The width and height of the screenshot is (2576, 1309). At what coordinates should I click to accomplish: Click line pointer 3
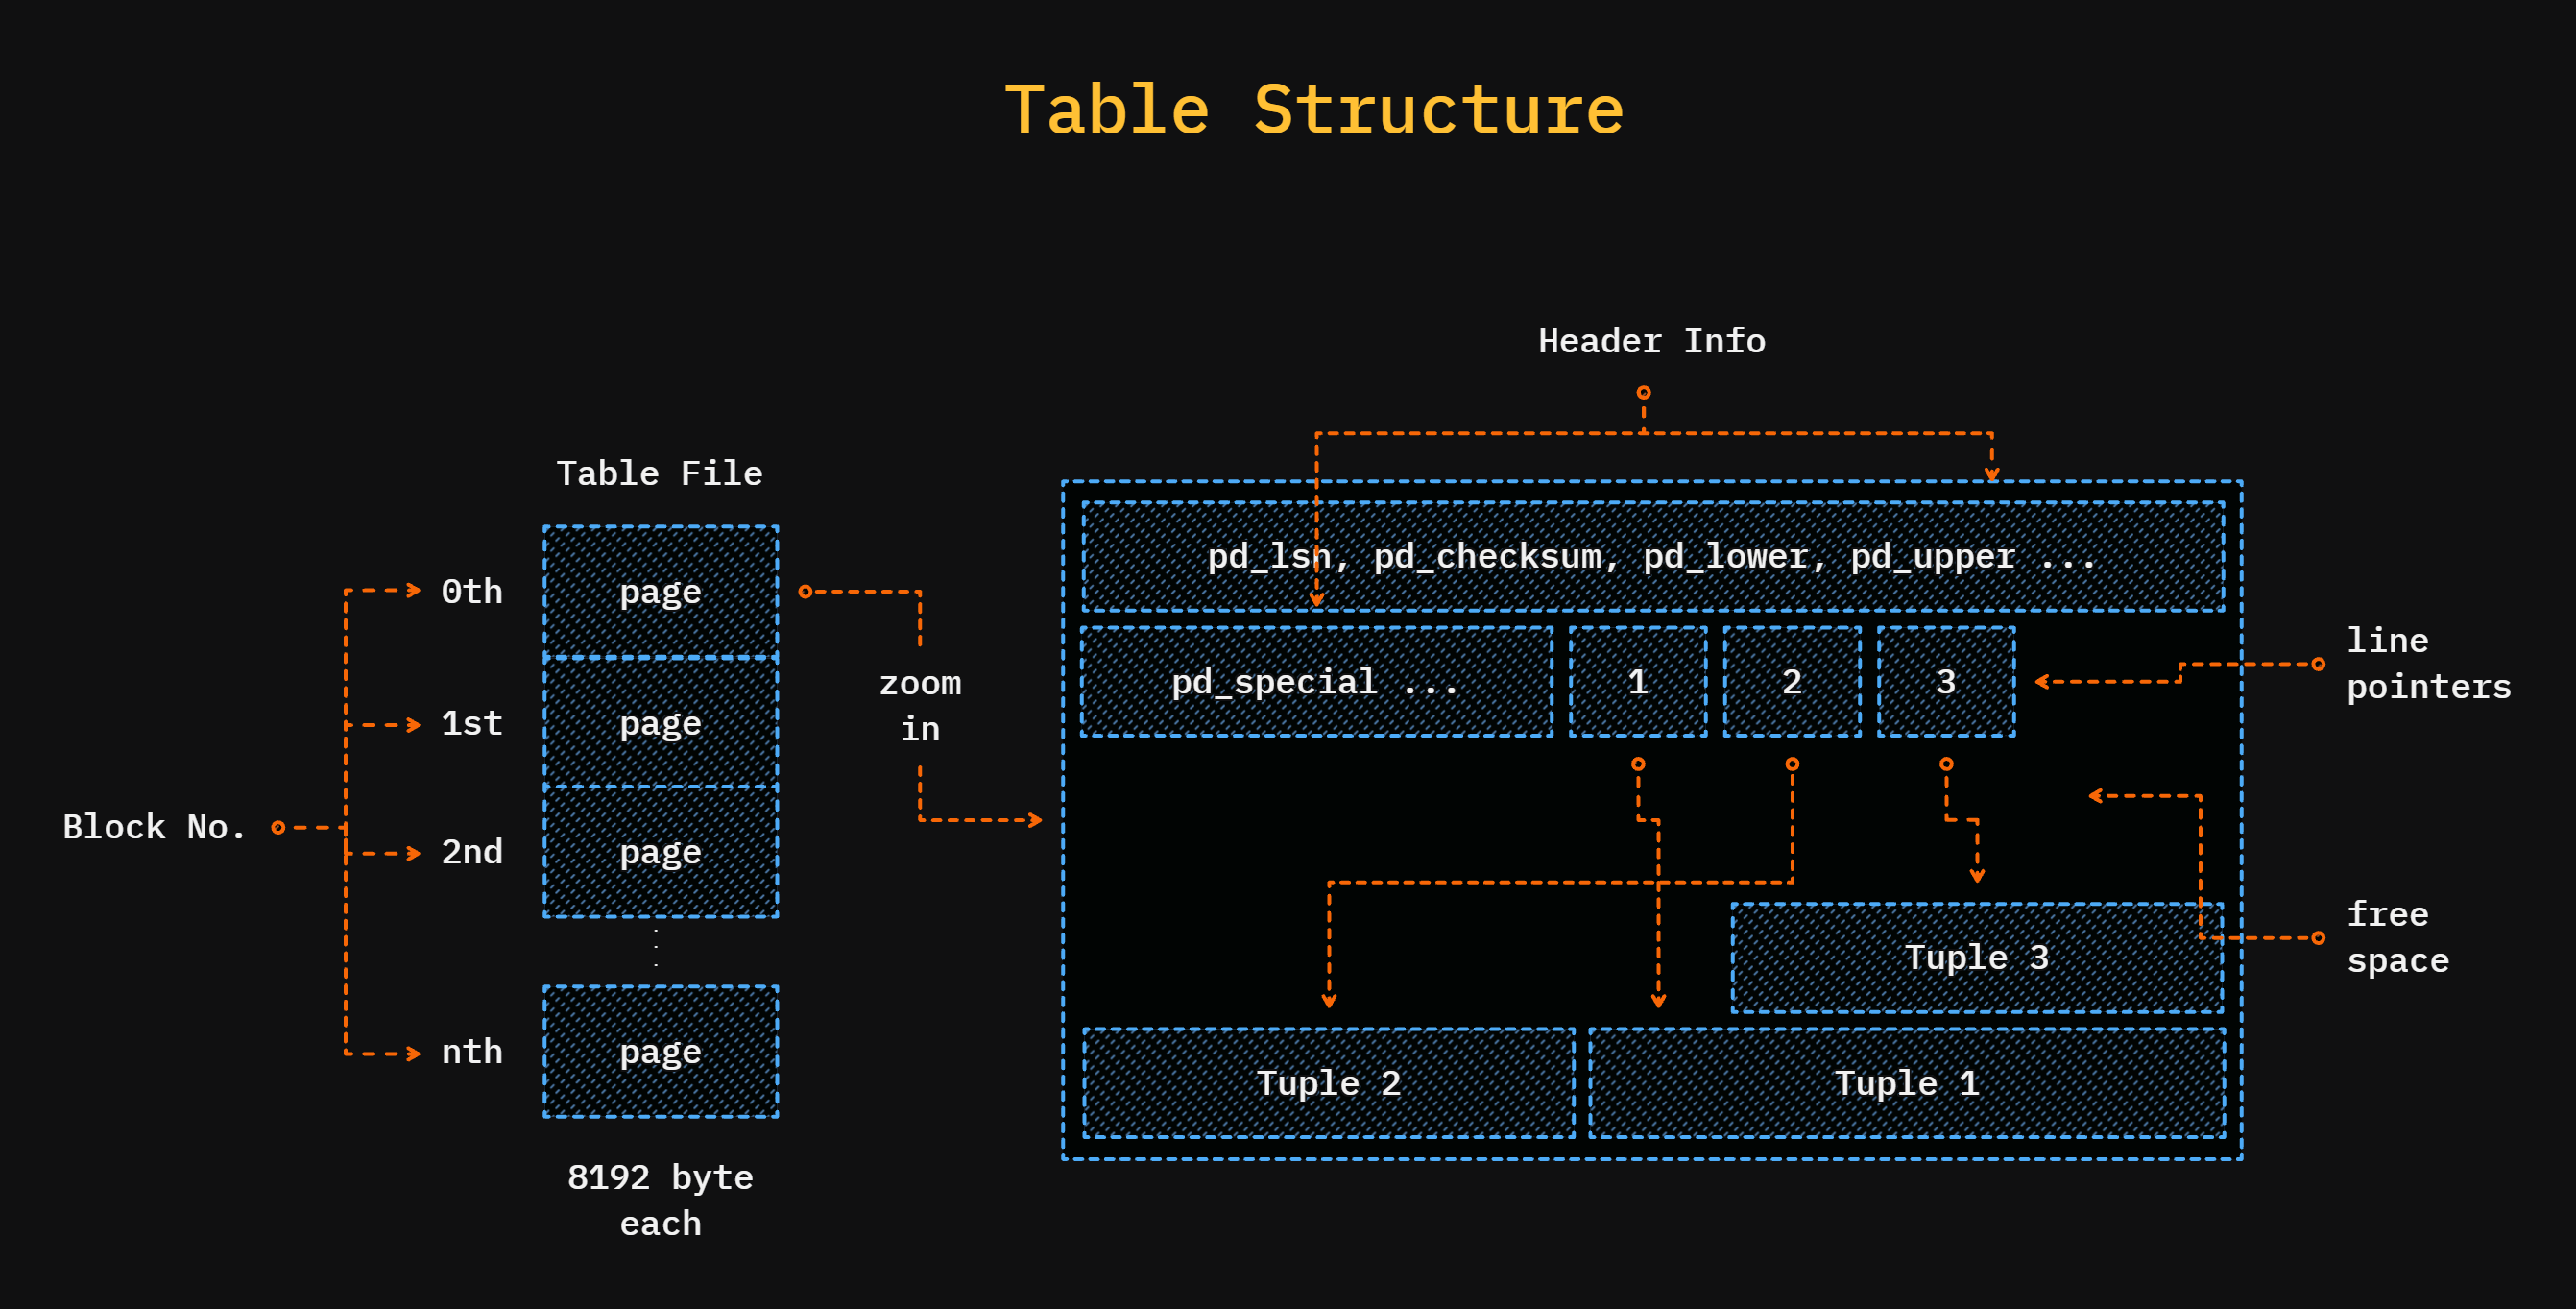point(1945,681)
